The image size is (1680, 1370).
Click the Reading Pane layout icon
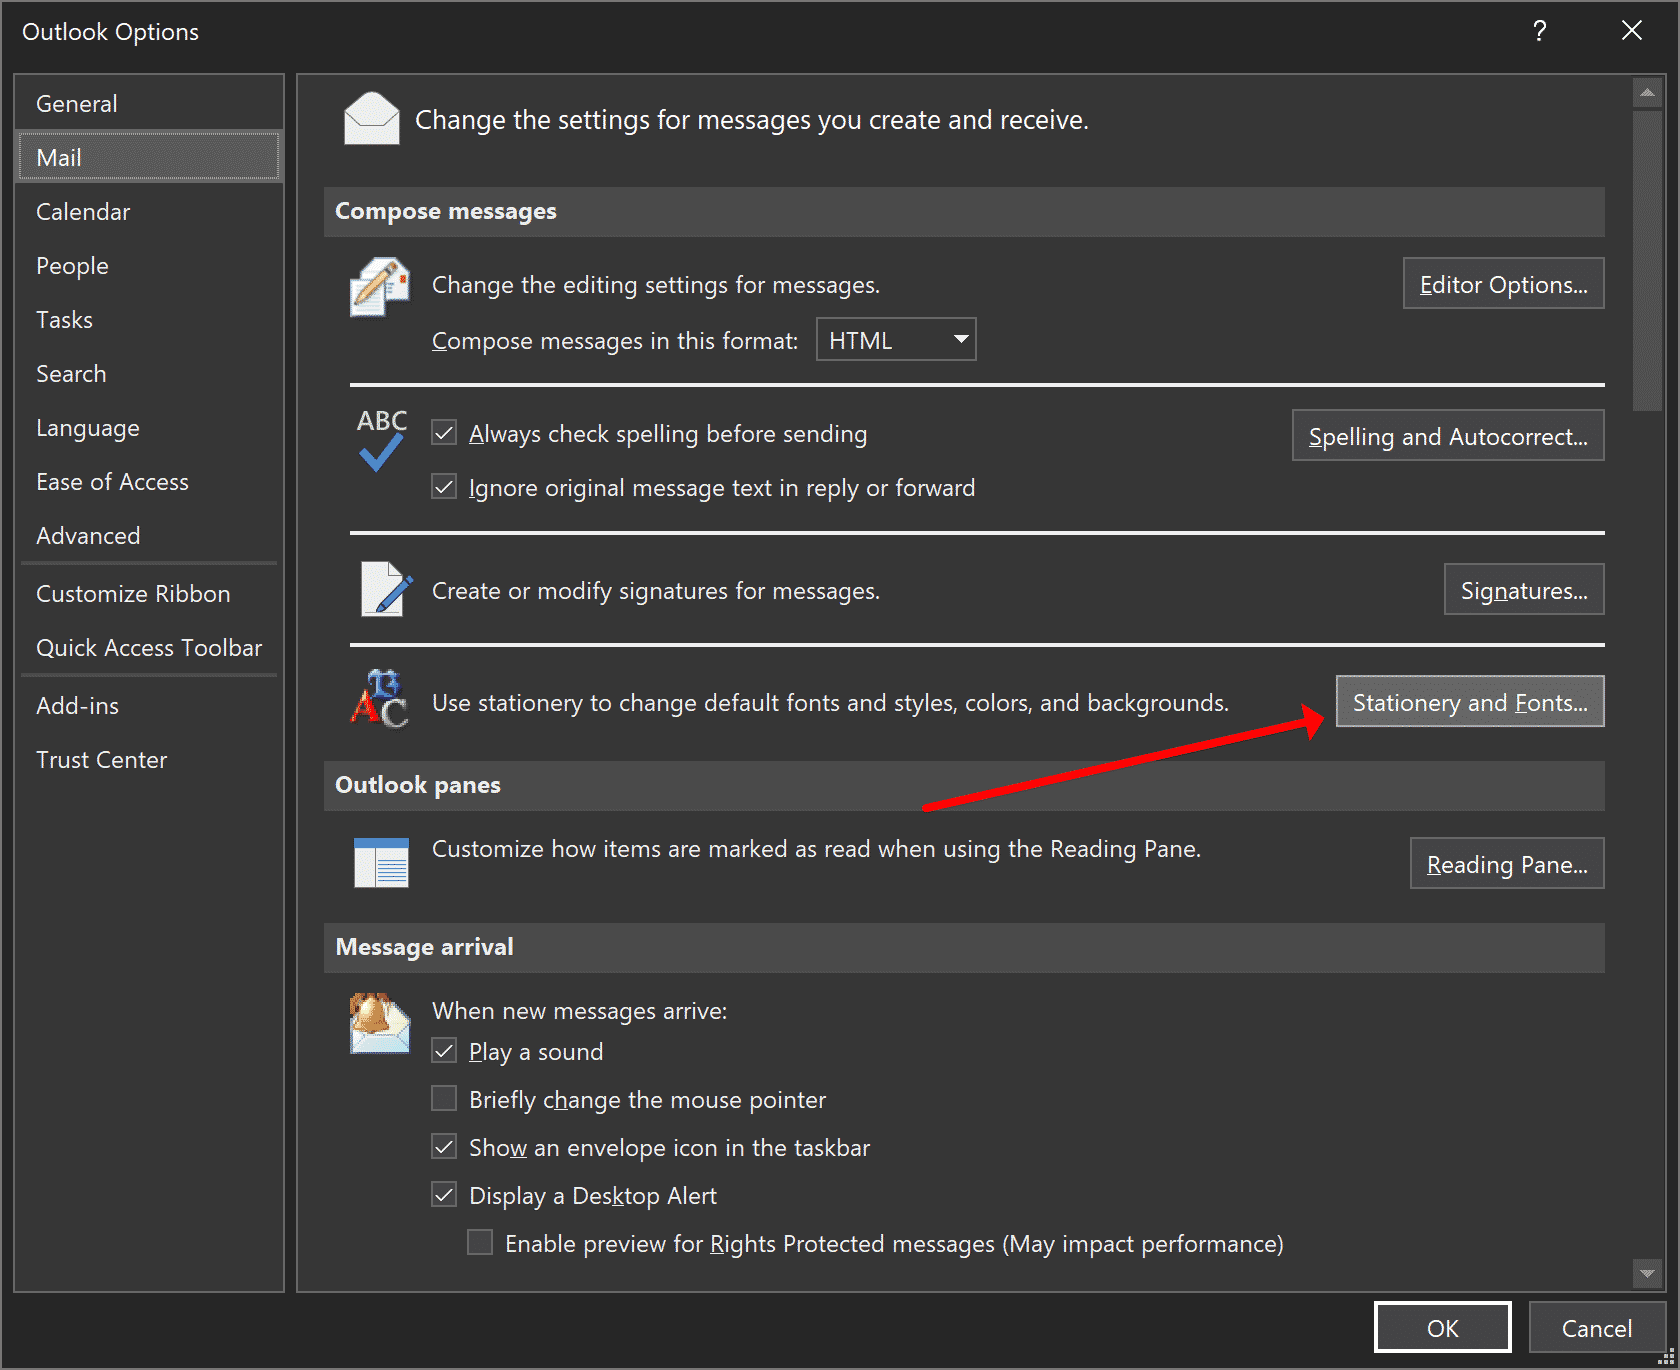(381, 862)
